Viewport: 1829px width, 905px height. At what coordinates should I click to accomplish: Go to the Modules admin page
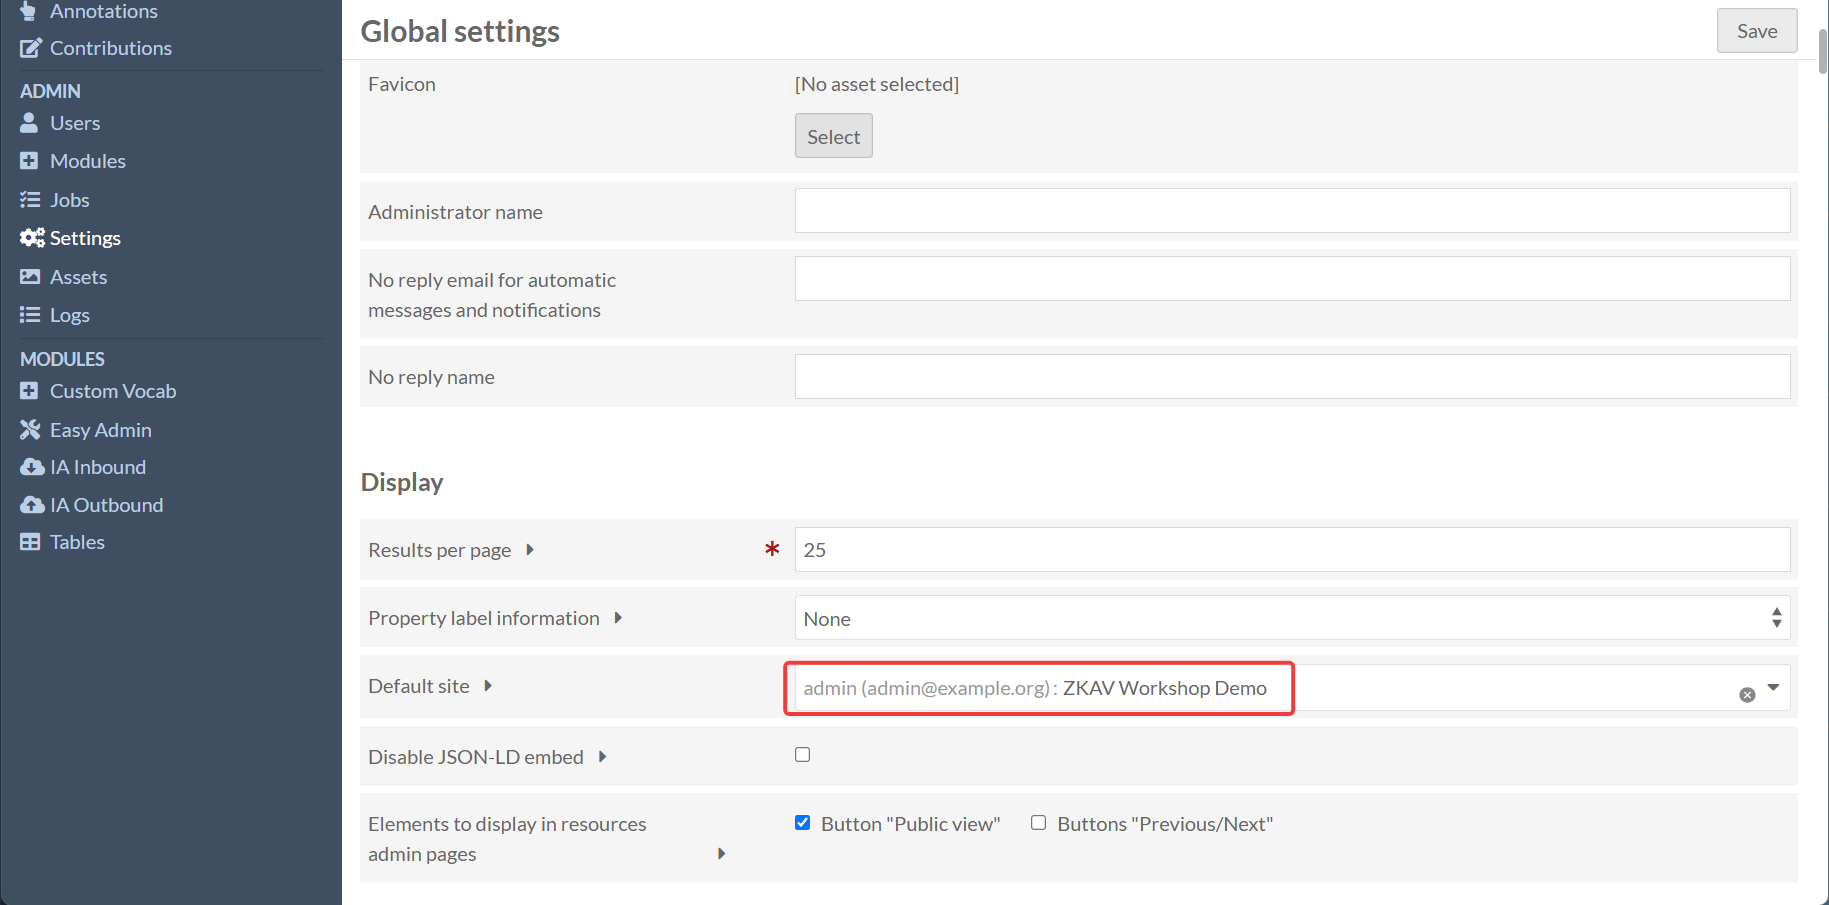click(88, 161)
